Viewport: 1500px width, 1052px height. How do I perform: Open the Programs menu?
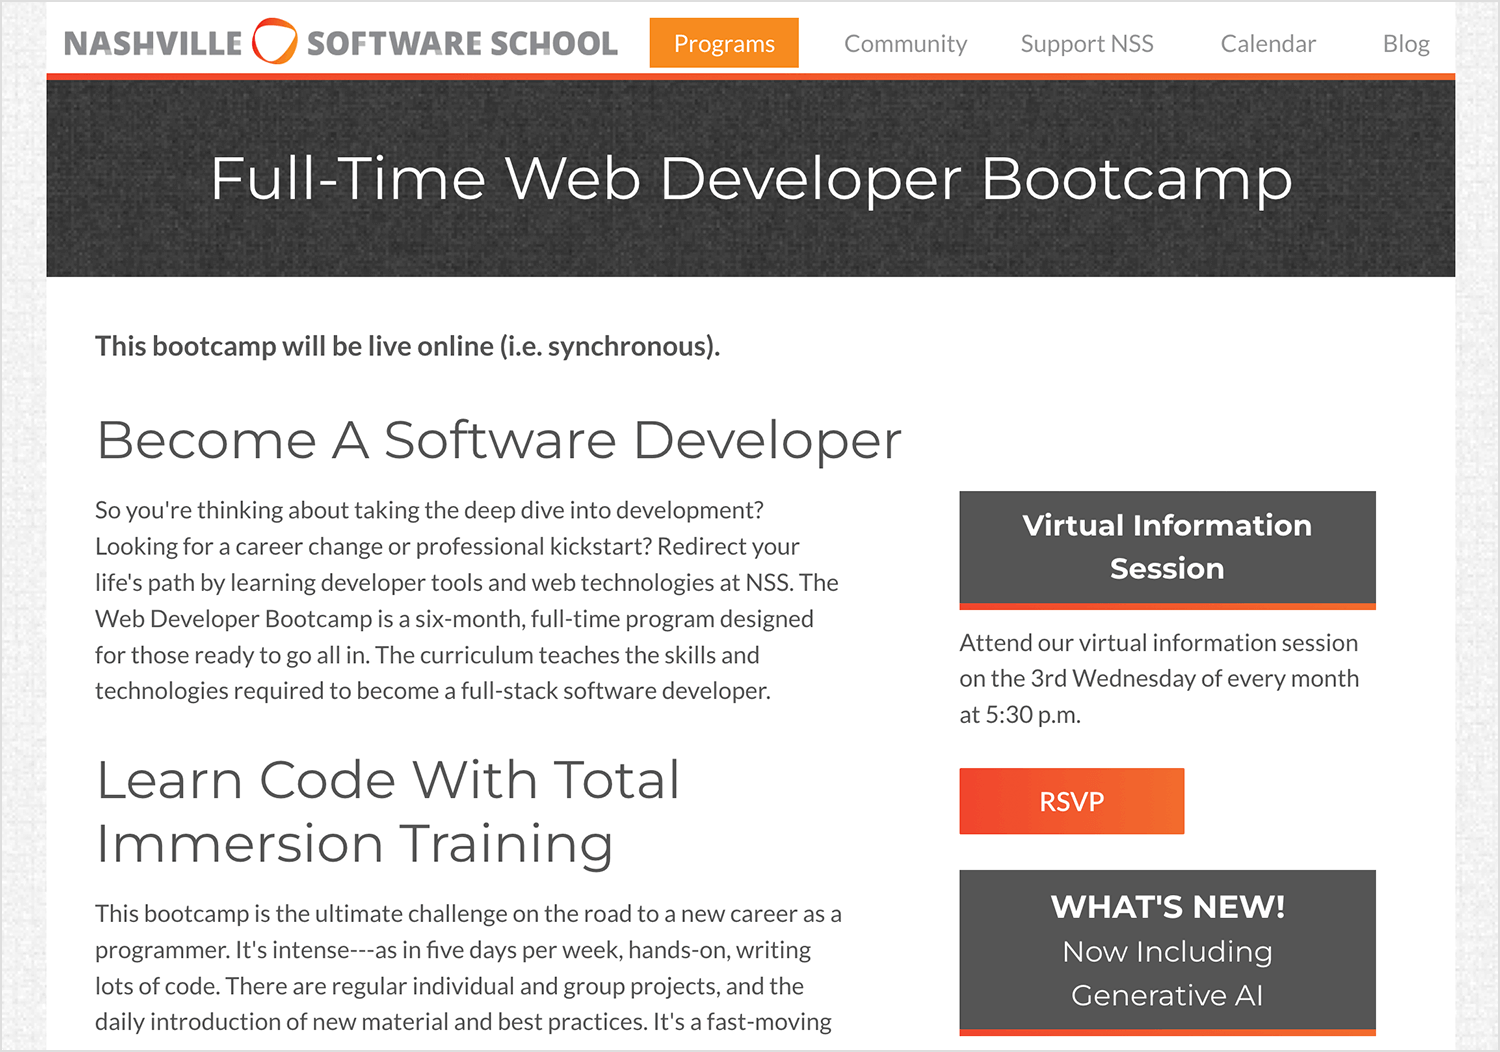pos(724,43)
